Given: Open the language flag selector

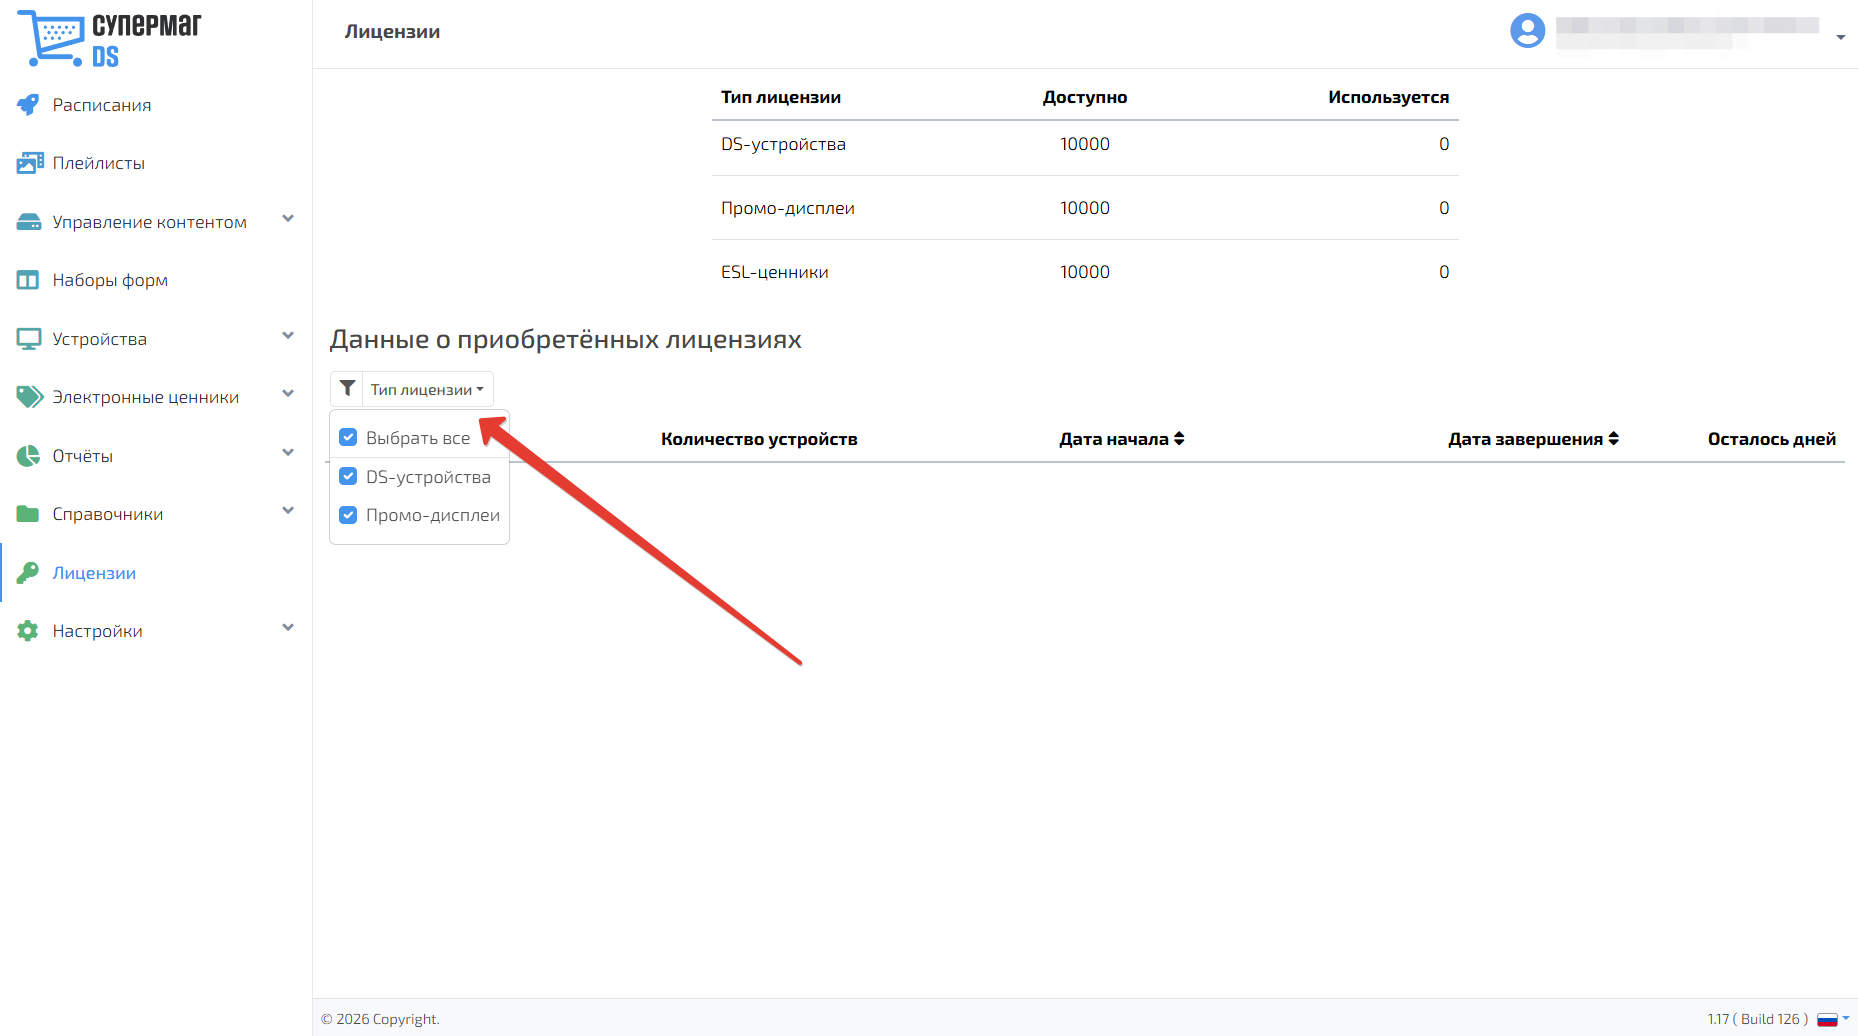Looking at the screenshot, I should coord(1832,1019).
